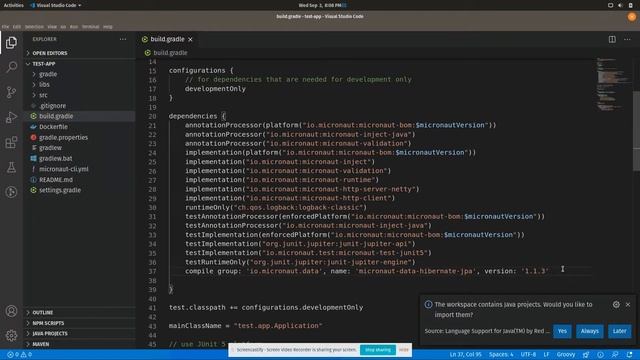The width and height of the screenshot is (640, 360).
Task: Open the Selection menu
Action: click(x=34, y=27)
